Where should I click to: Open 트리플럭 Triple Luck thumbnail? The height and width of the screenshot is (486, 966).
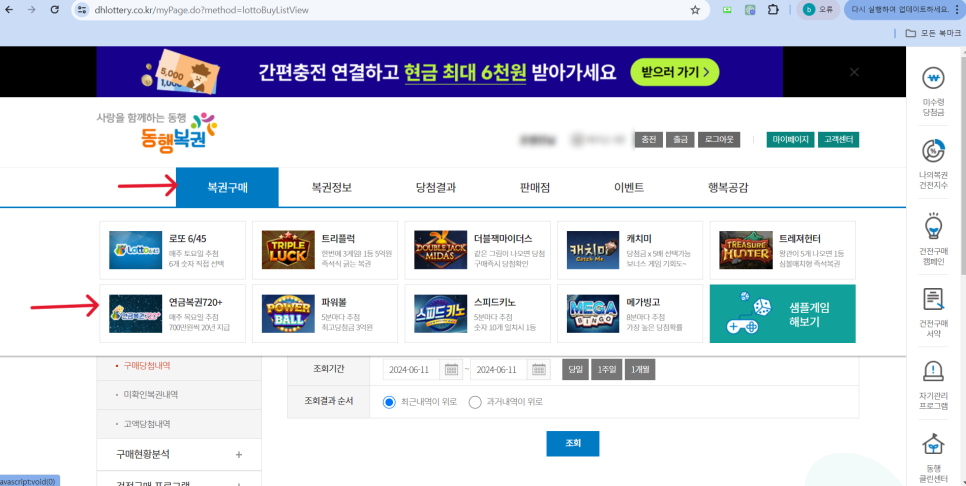(x=288, y=250)
